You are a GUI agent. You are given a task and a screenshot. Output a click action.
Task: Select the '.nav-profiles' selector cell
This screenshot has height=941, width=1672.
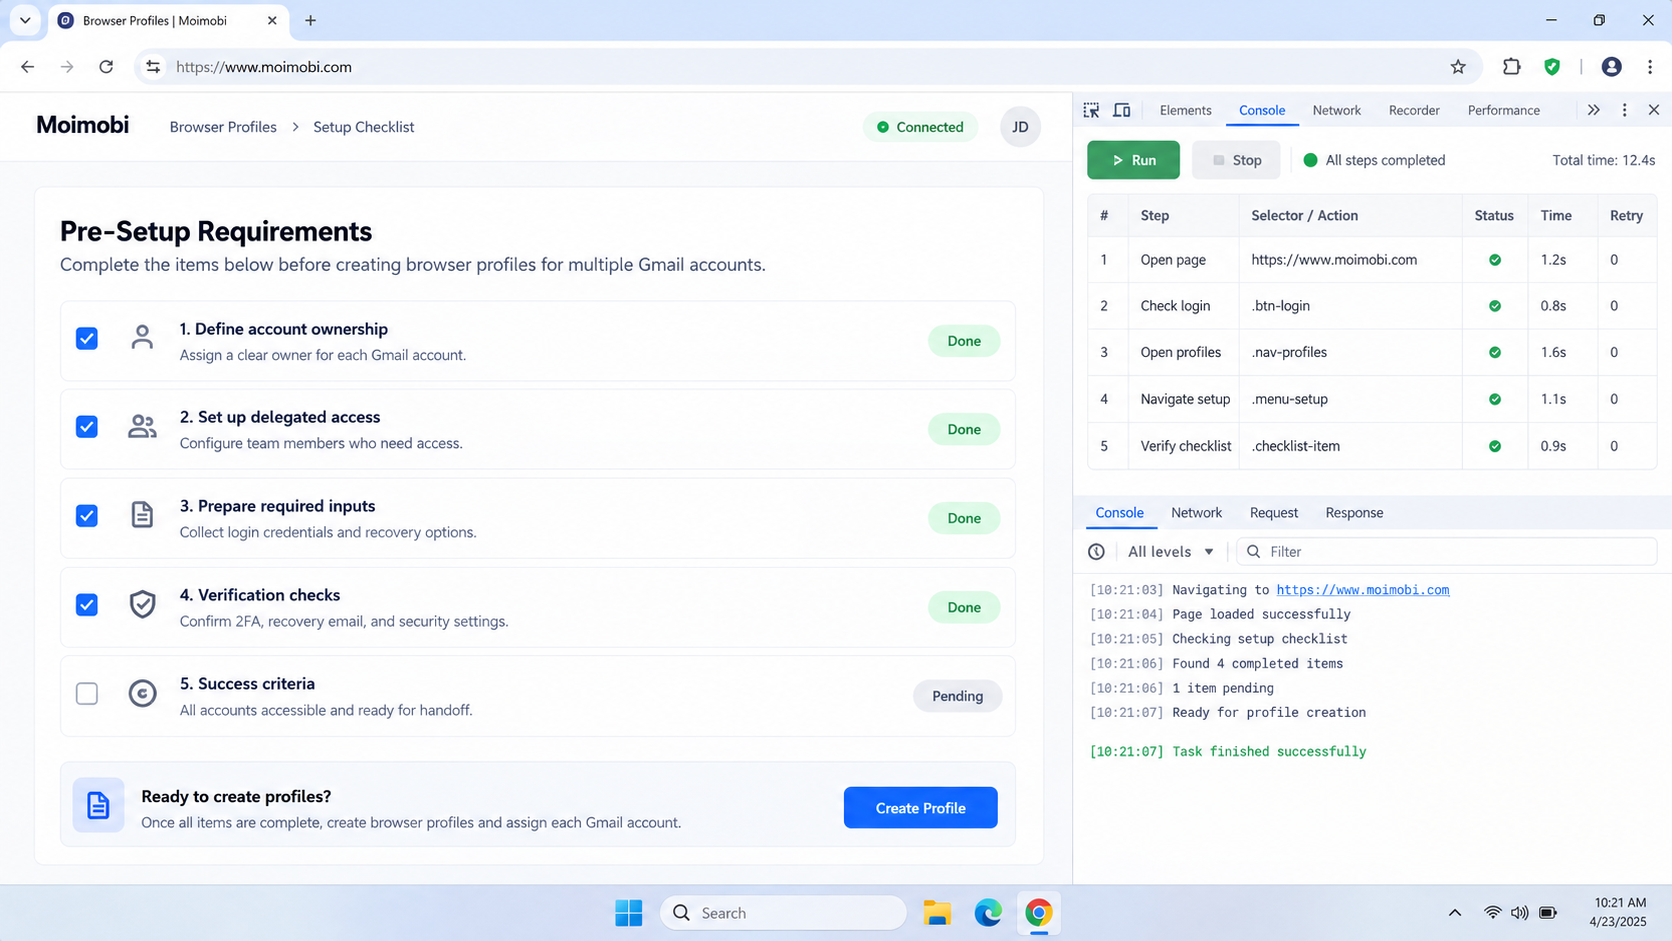1350,352
